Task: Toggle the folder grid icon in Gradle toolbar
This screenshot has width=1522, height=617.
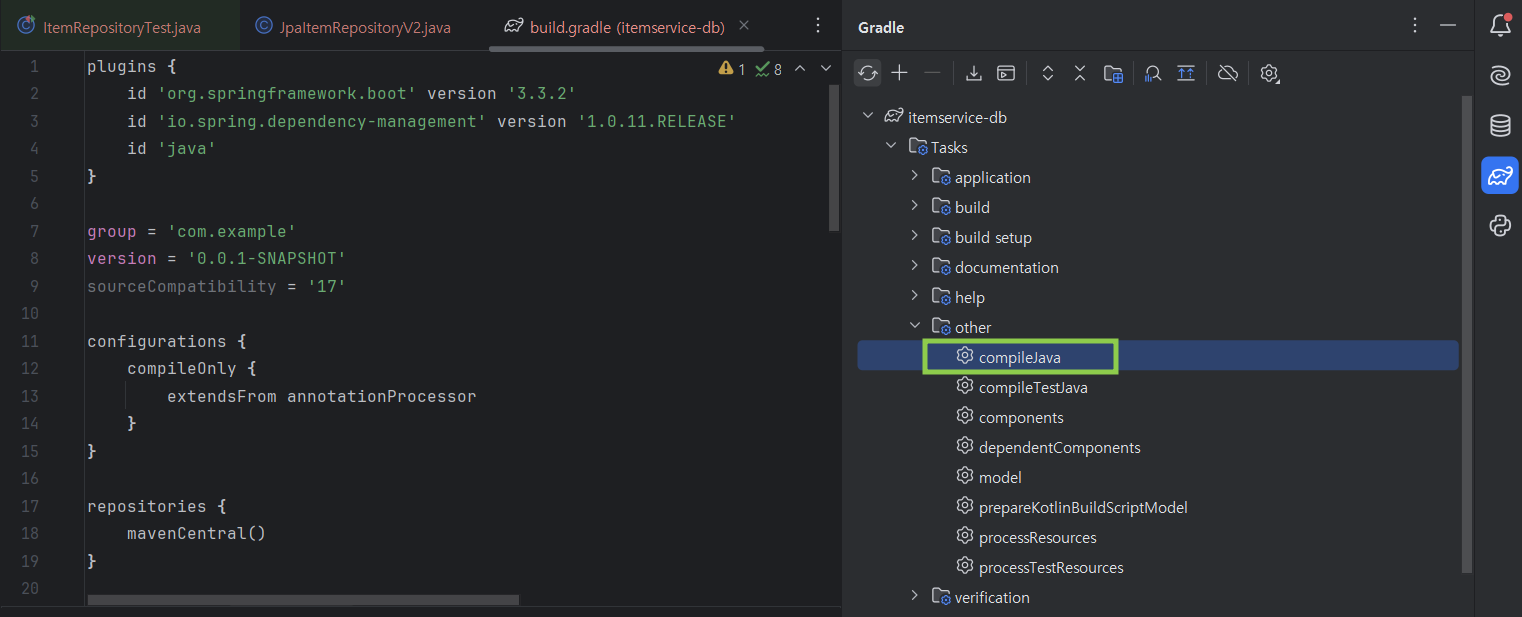Action: pyautogui.click(x=1113, y=73)
